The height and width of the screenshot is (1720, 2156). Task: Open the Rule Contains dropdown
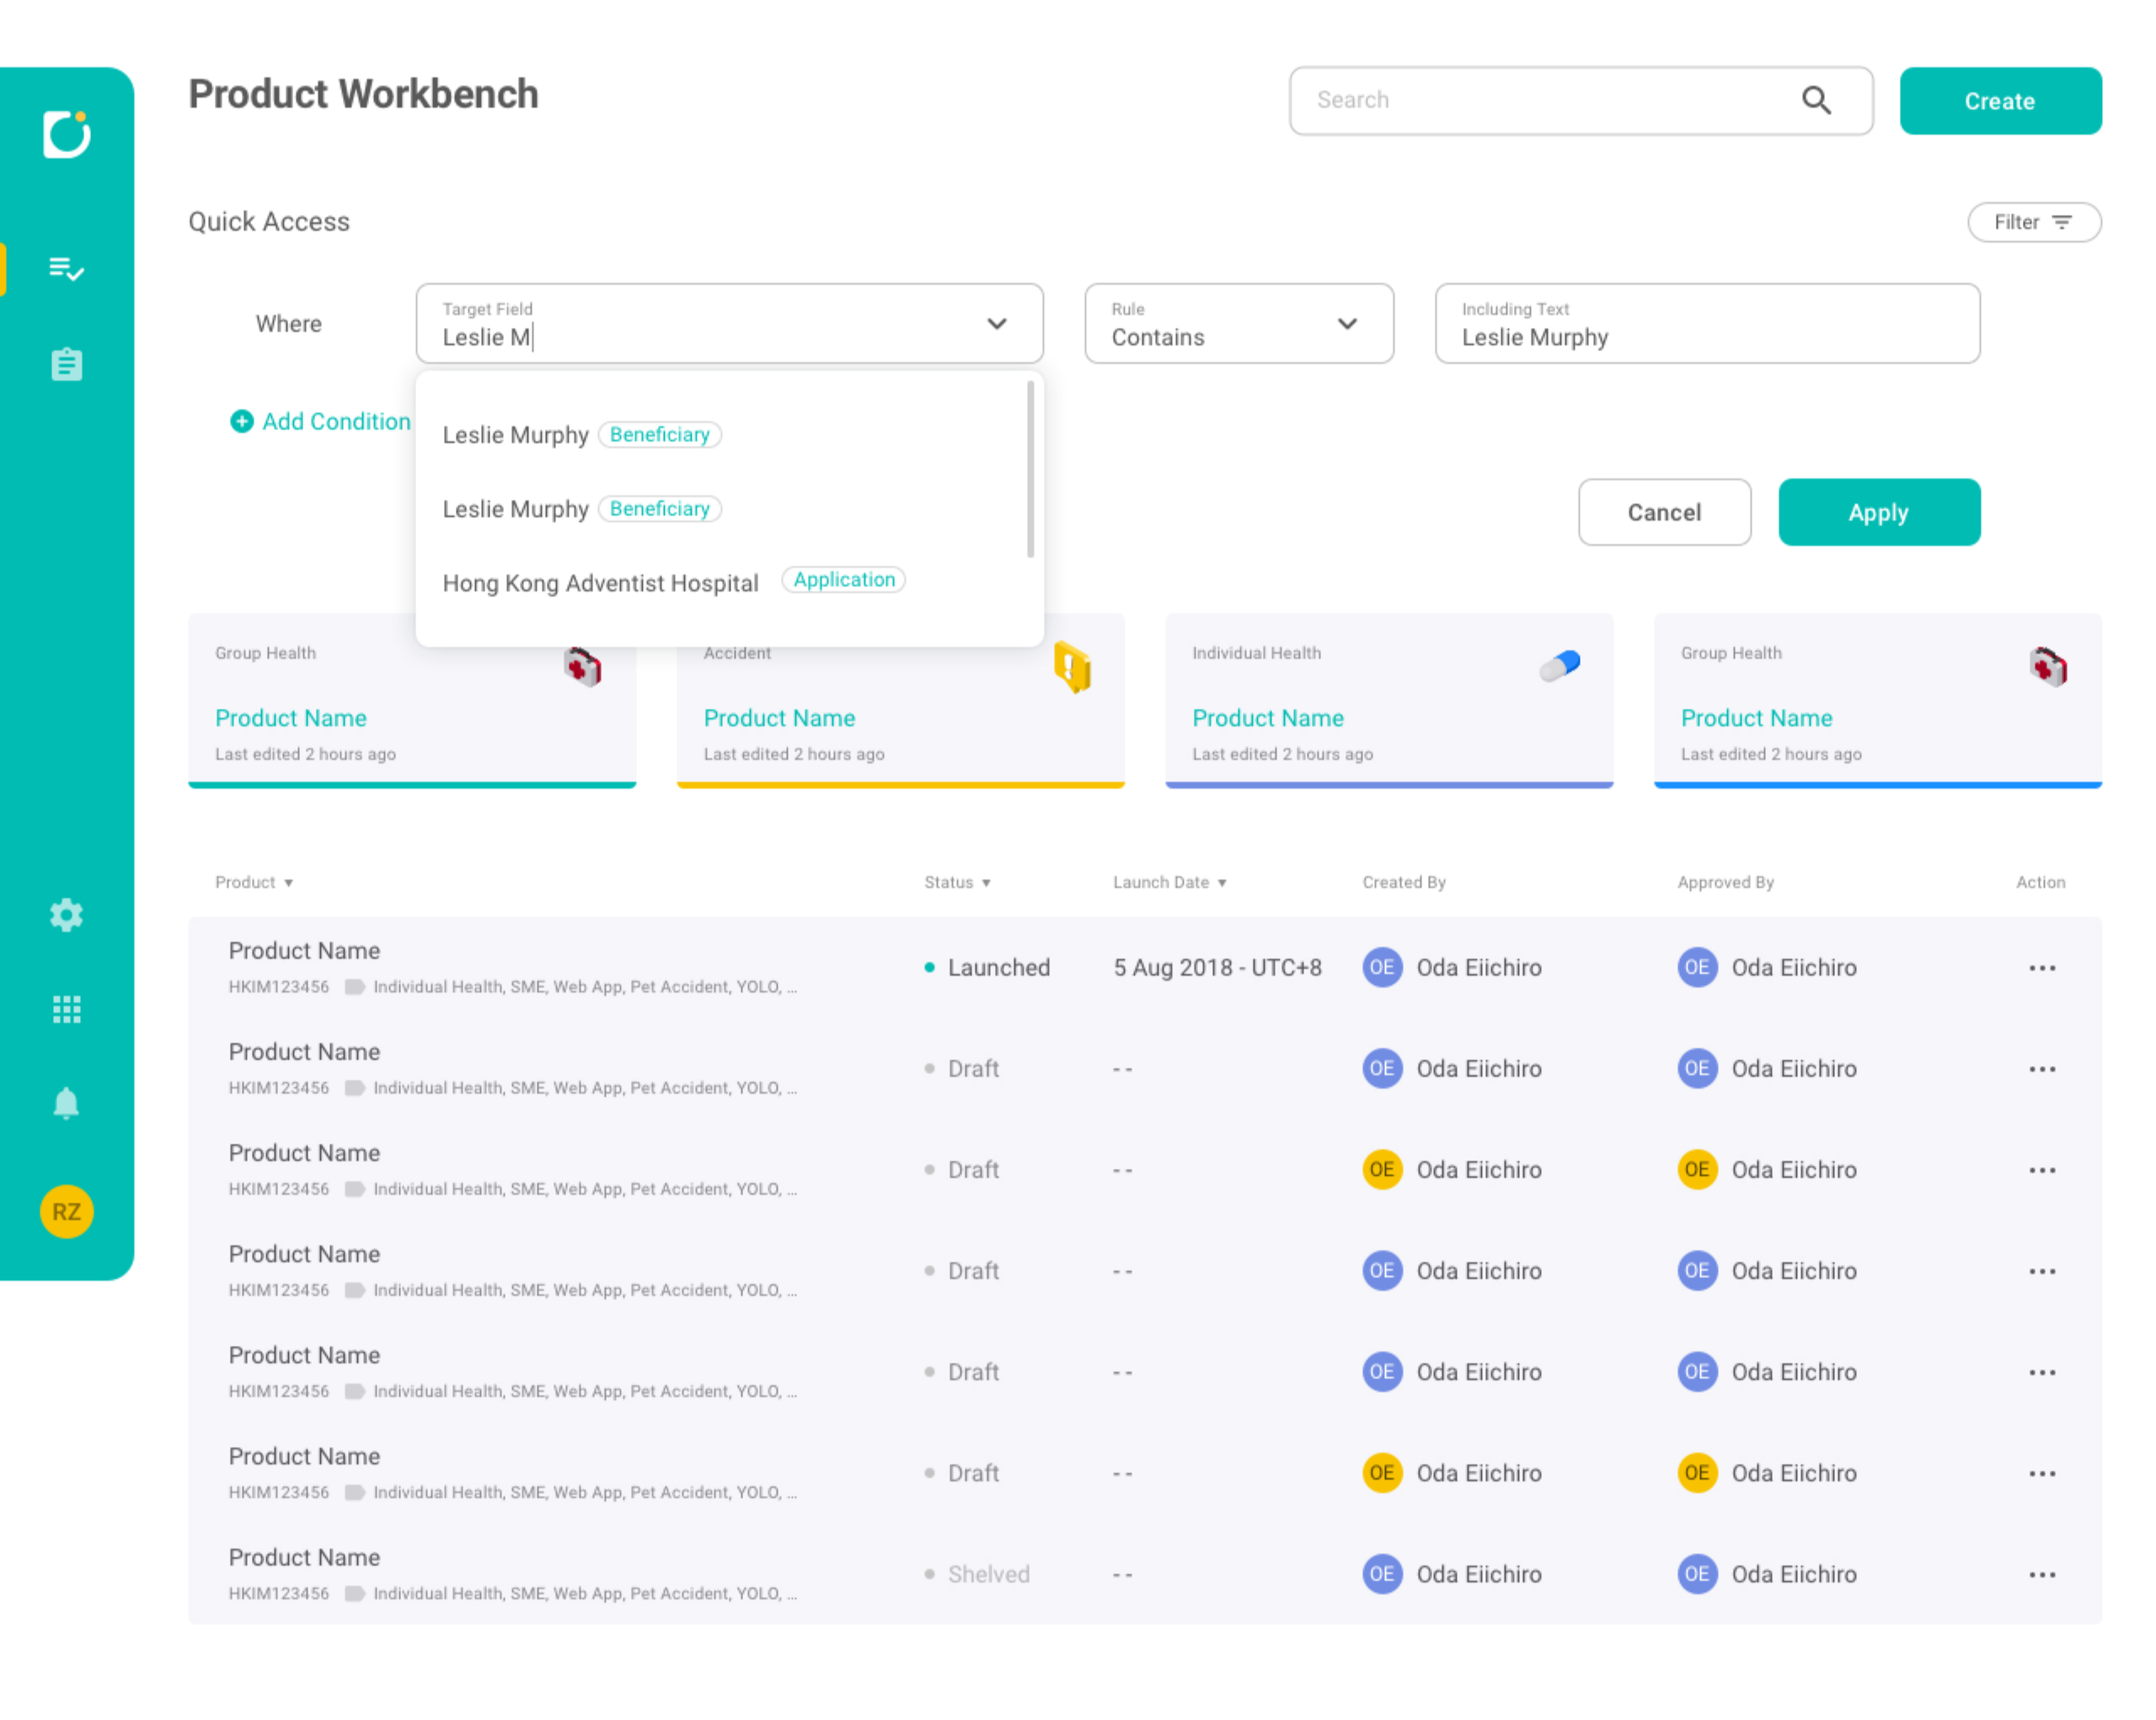1238,323
